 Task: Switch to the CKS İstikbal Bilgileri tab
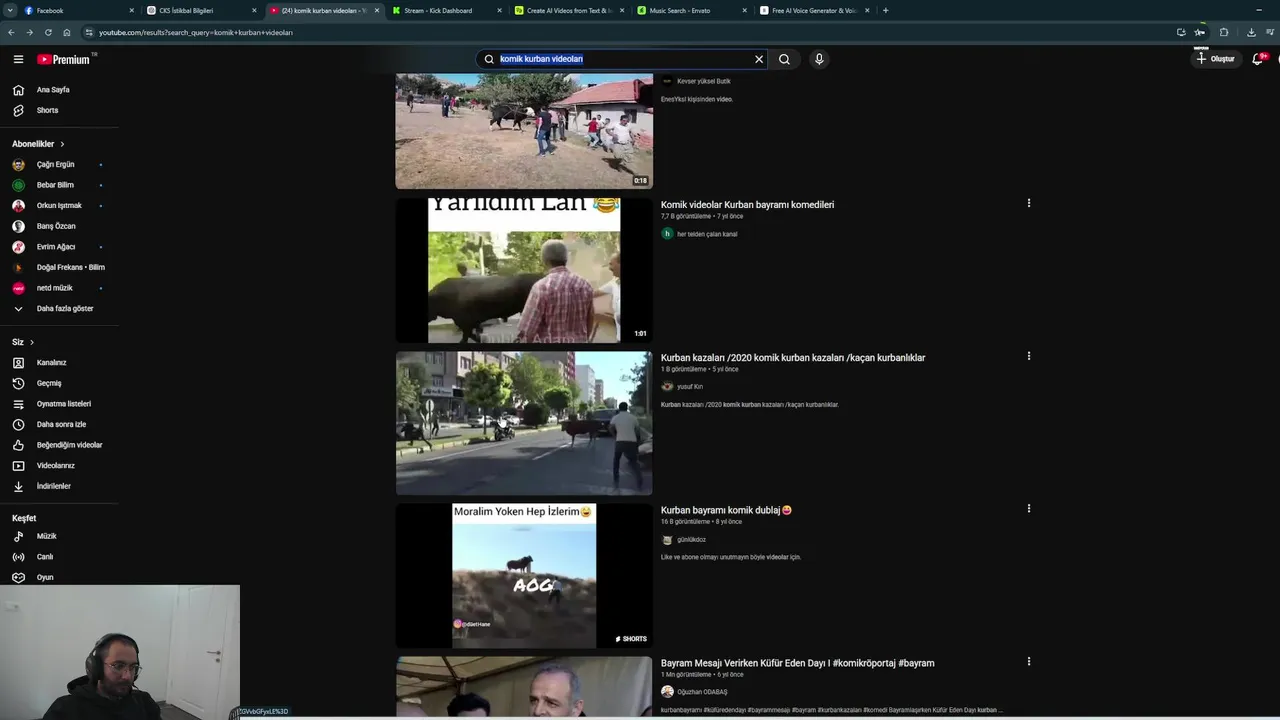[x=200, y=10]
